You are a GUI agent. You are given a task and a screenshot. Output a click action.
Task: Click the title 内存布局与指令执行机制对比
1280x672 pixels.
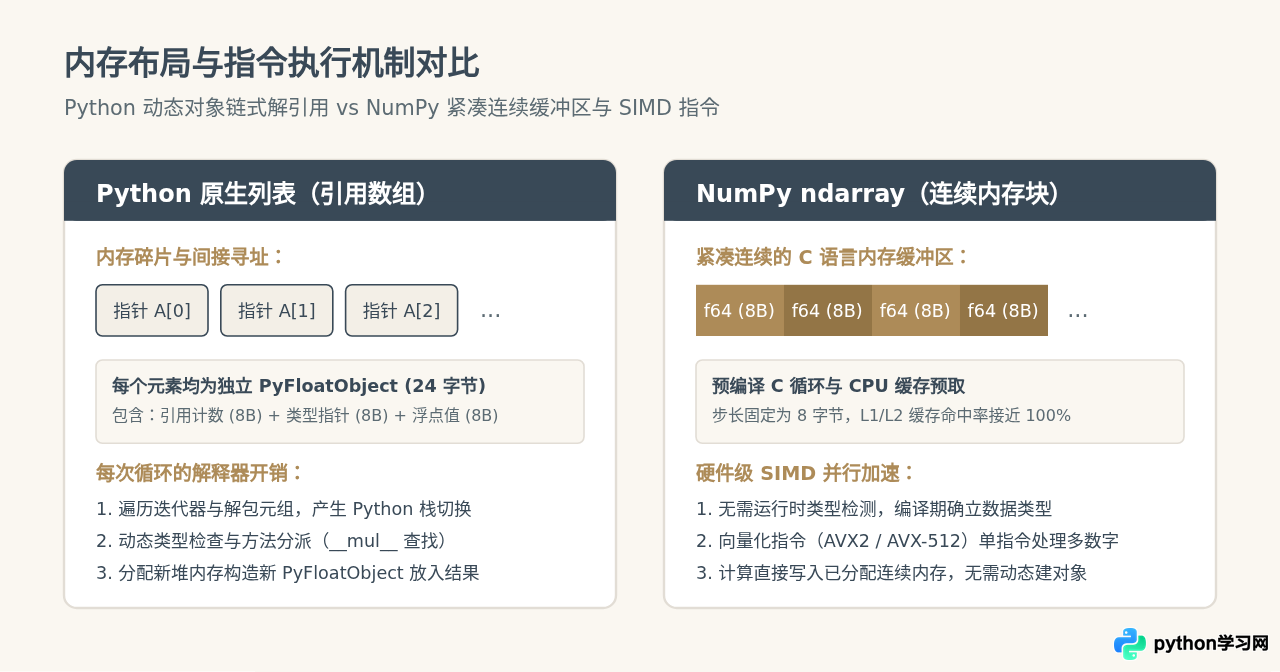[272, 63]
